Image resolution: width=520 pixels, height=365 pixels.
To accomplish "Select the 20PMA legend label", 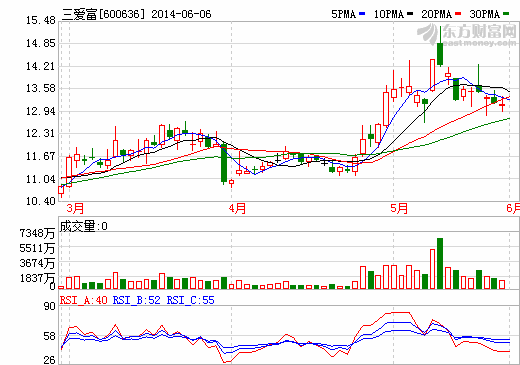I will [x=437, y=14].
